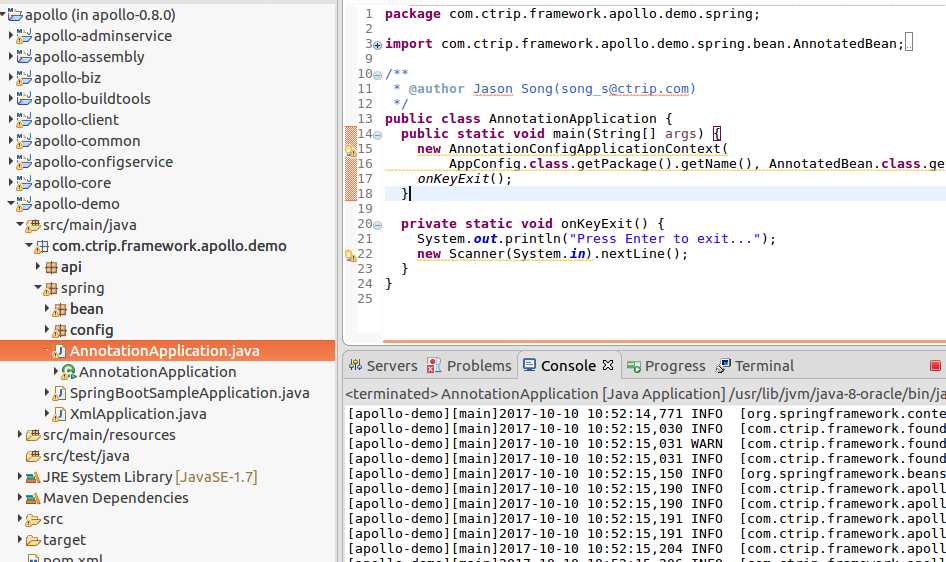Switch to the Problems tab
The width and height of the screenshot is (946, 562).
click(469, 365)
